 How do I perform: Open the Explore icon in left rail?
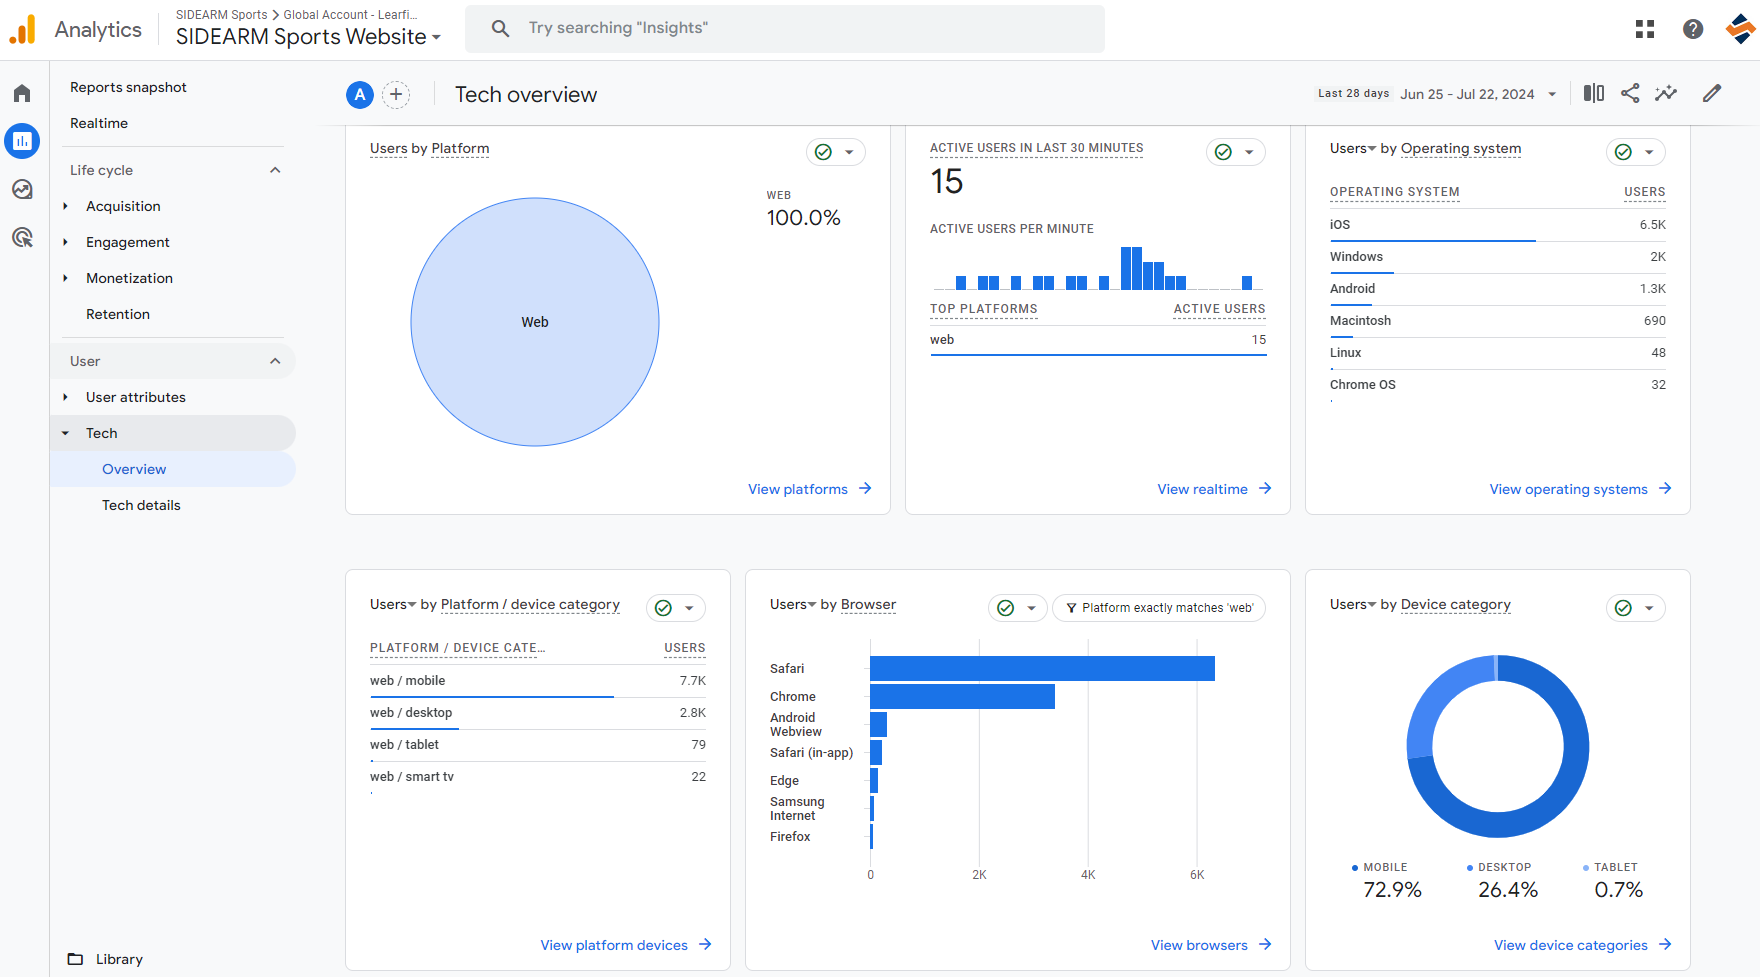pos(22,189)
